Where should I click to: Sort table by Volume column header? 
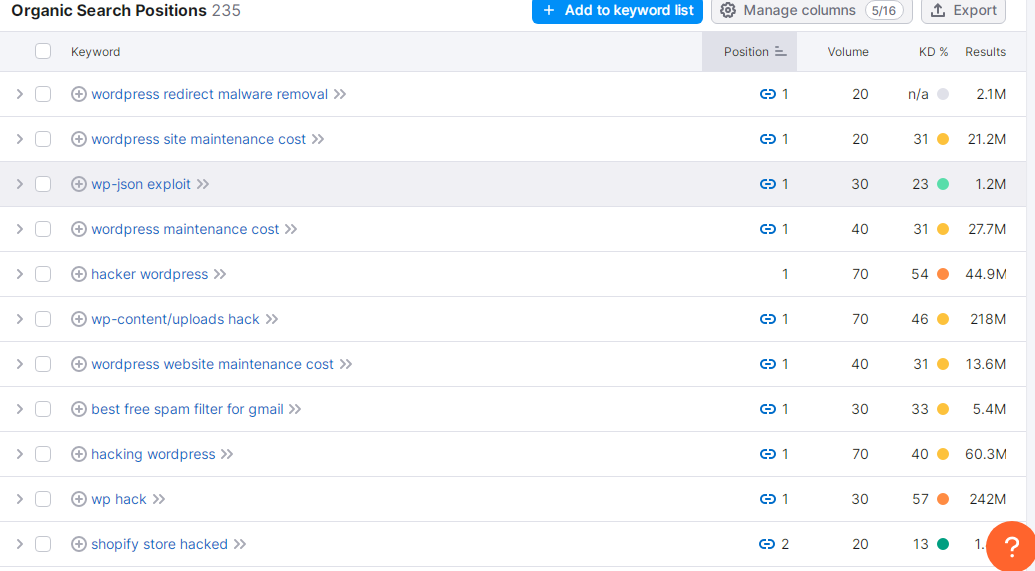[x=848, y=51]
